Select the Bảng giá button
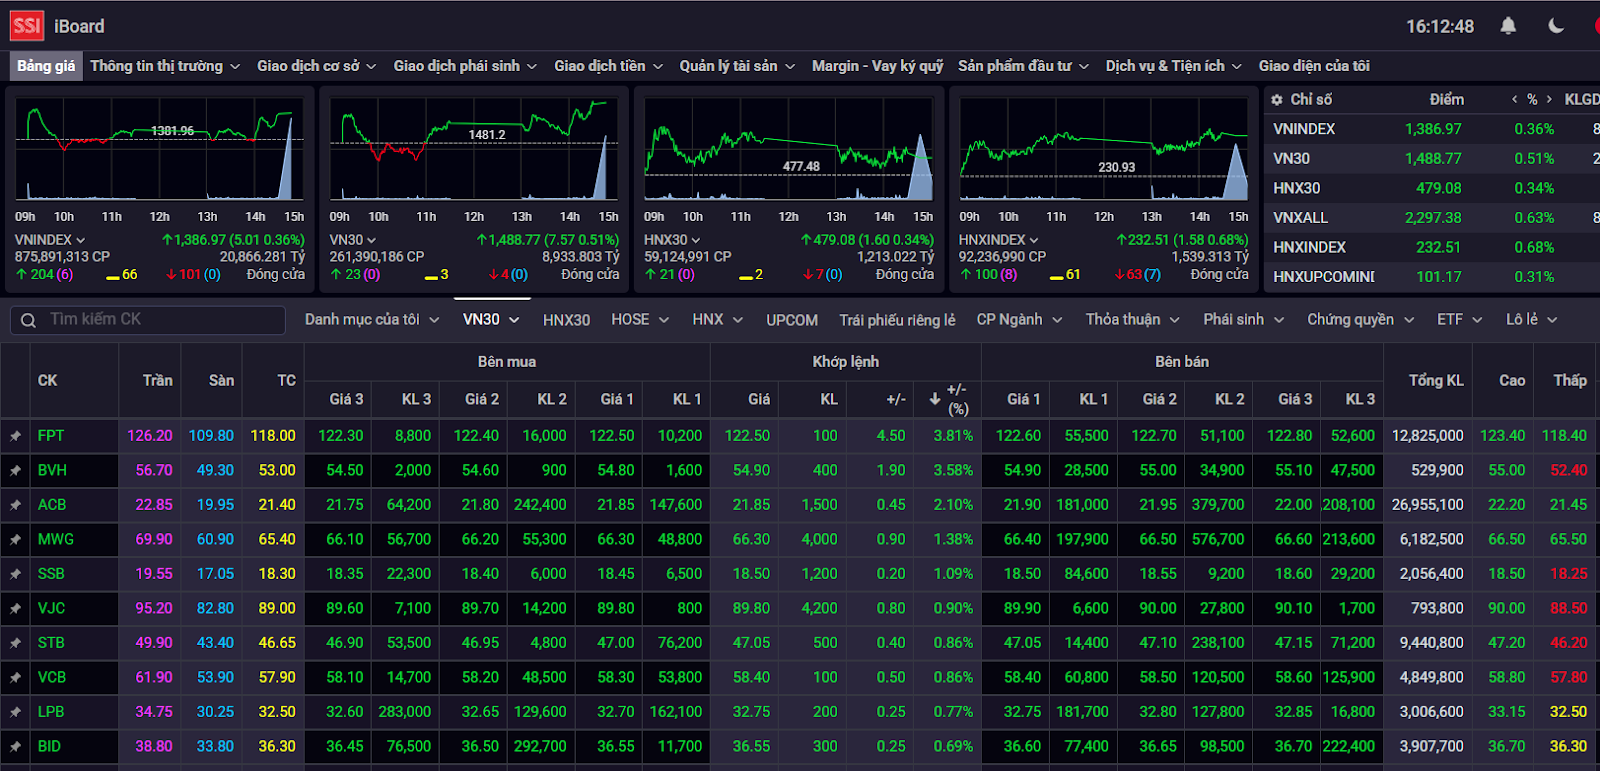 (x=46, y=66)
